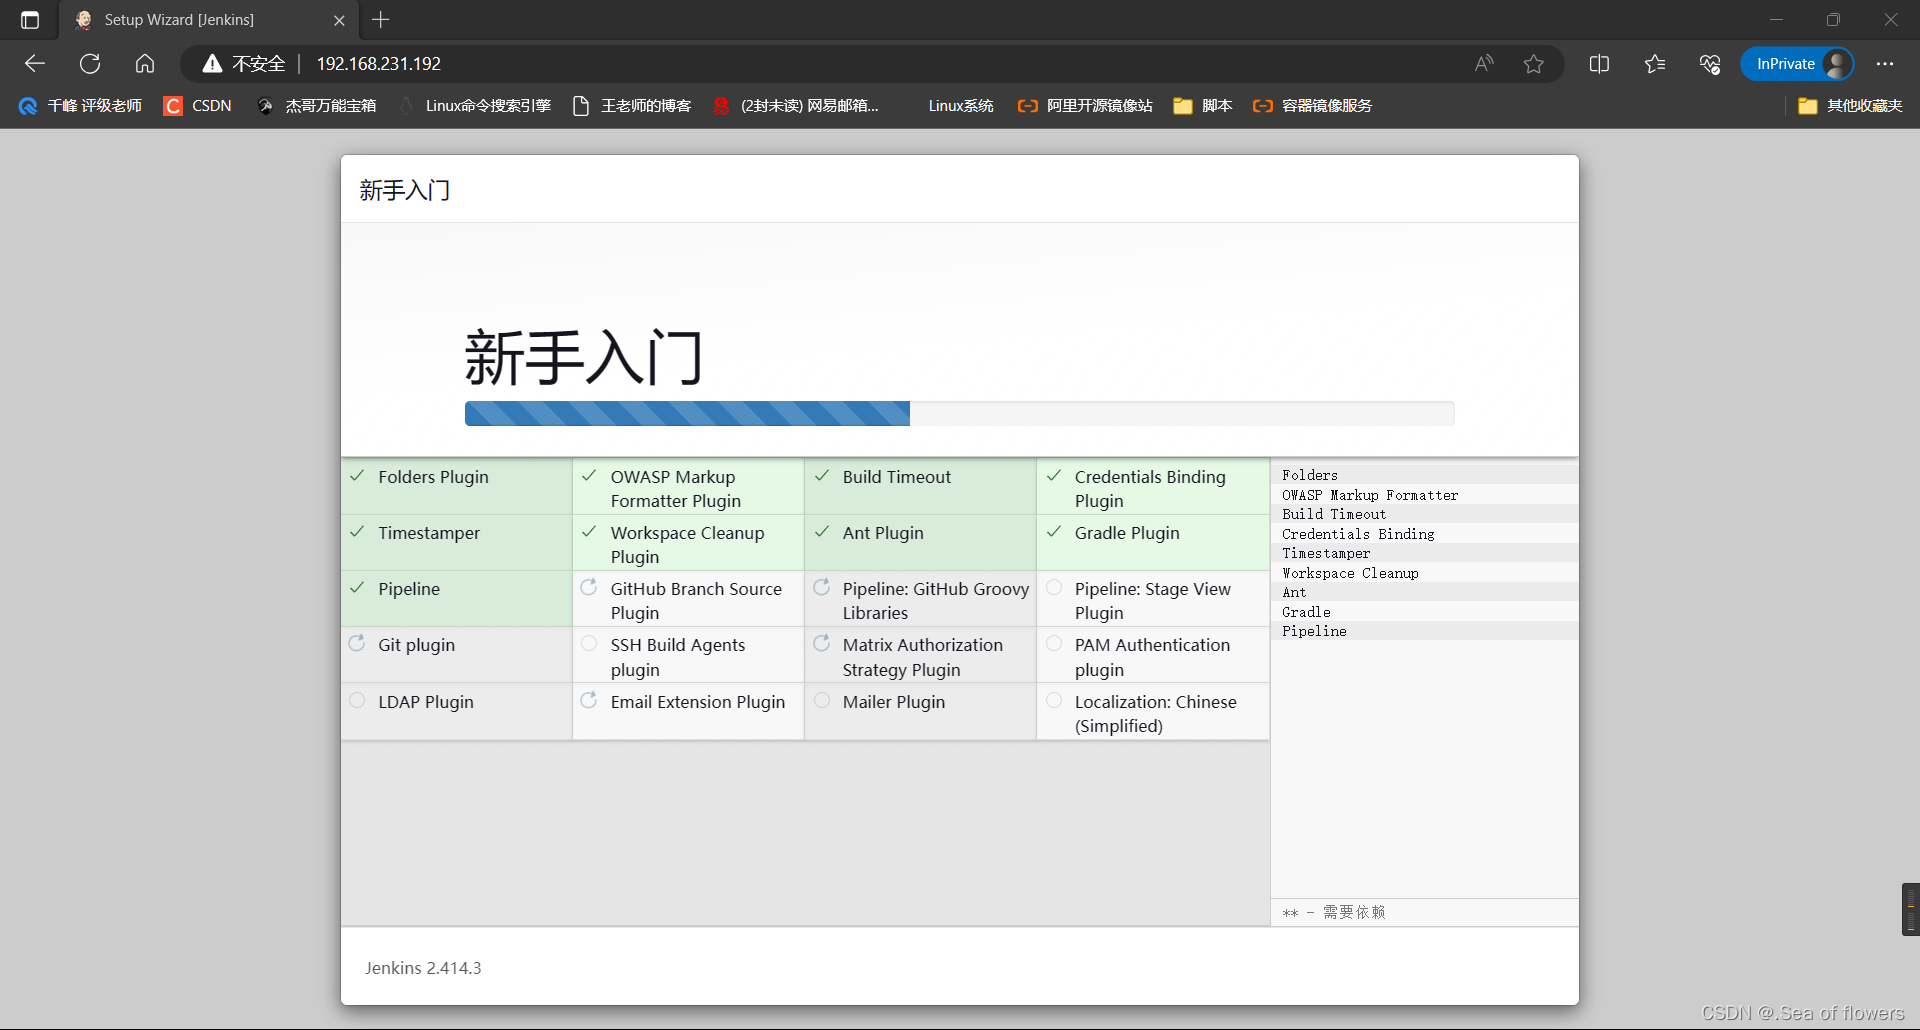The height and width of the screenshot is (1030, 1920).
Task: Select 'Credentials Binding' in install log
Action: 1358,534
